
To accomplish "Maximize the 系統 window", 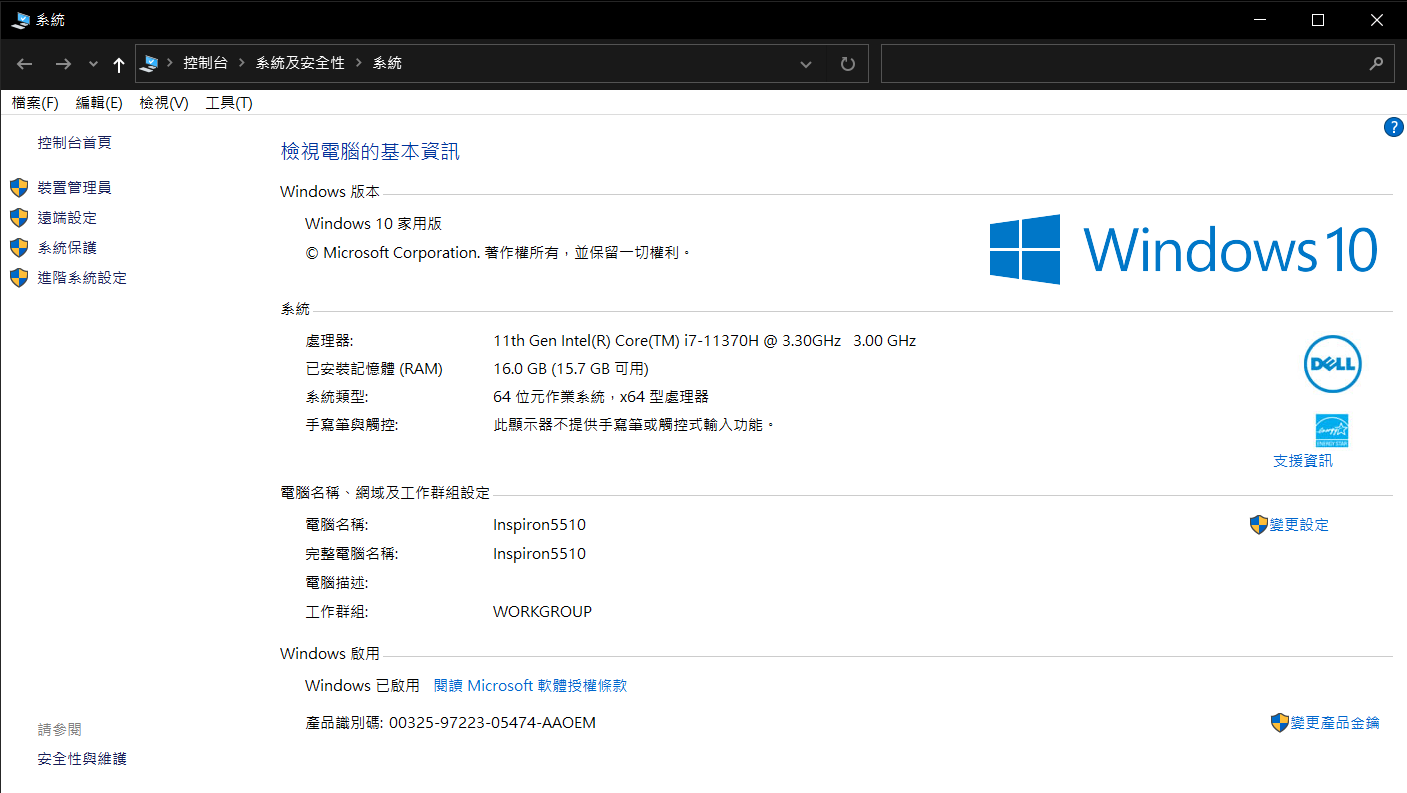I will point(1318,20).
